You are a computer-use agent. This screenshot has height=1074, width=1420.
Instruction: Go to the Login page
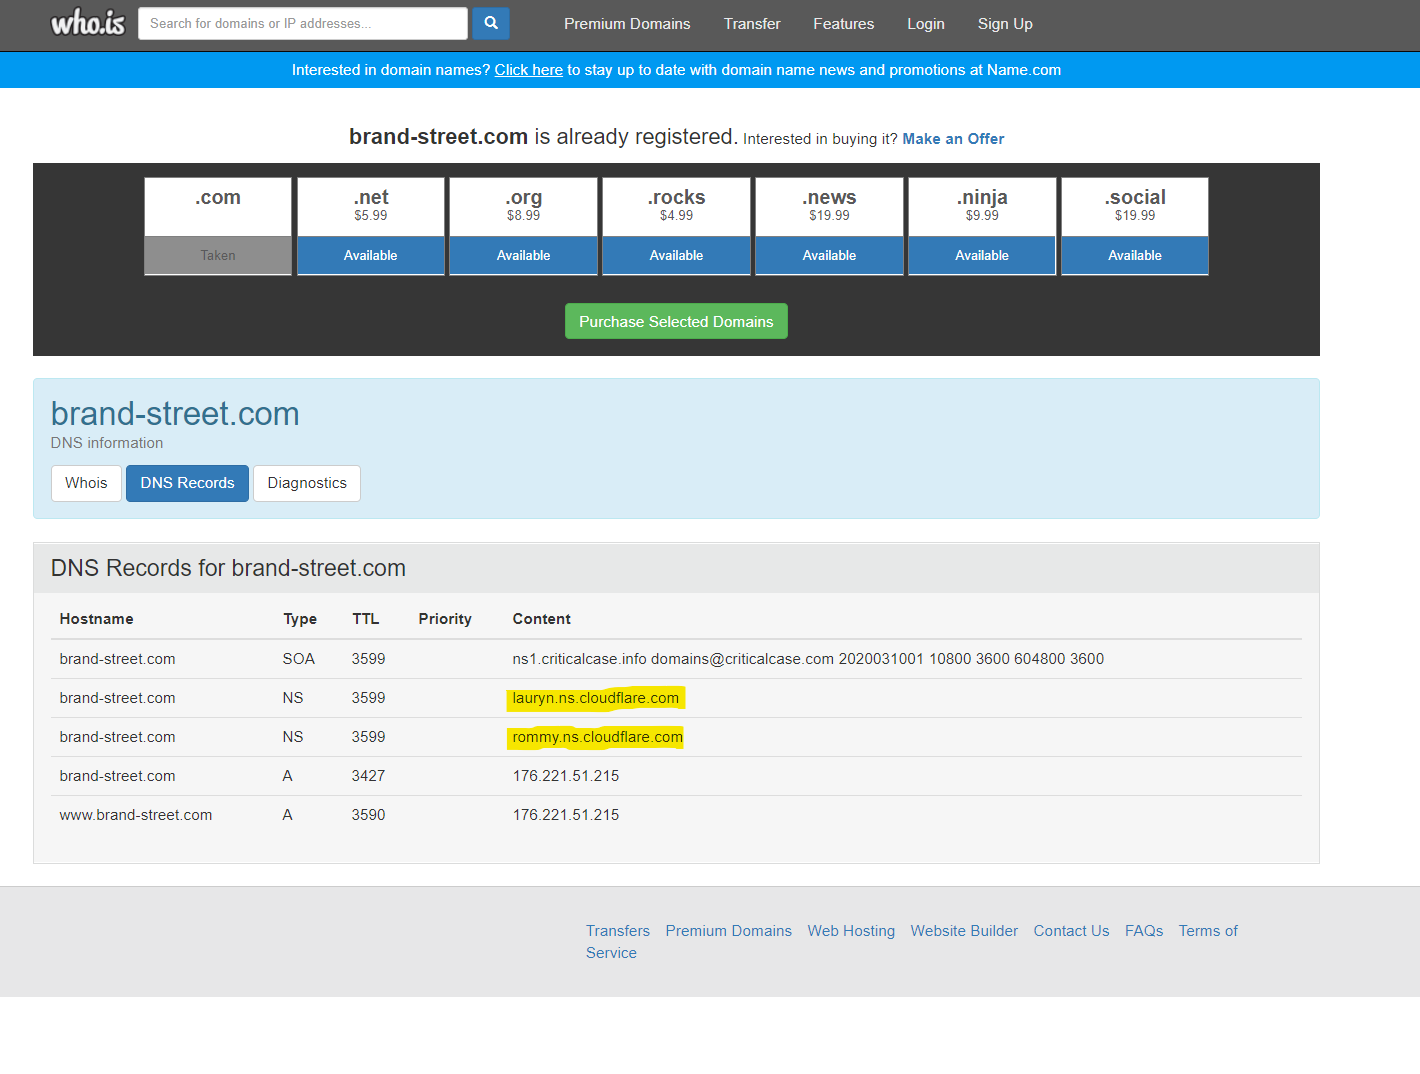point(926,24)
